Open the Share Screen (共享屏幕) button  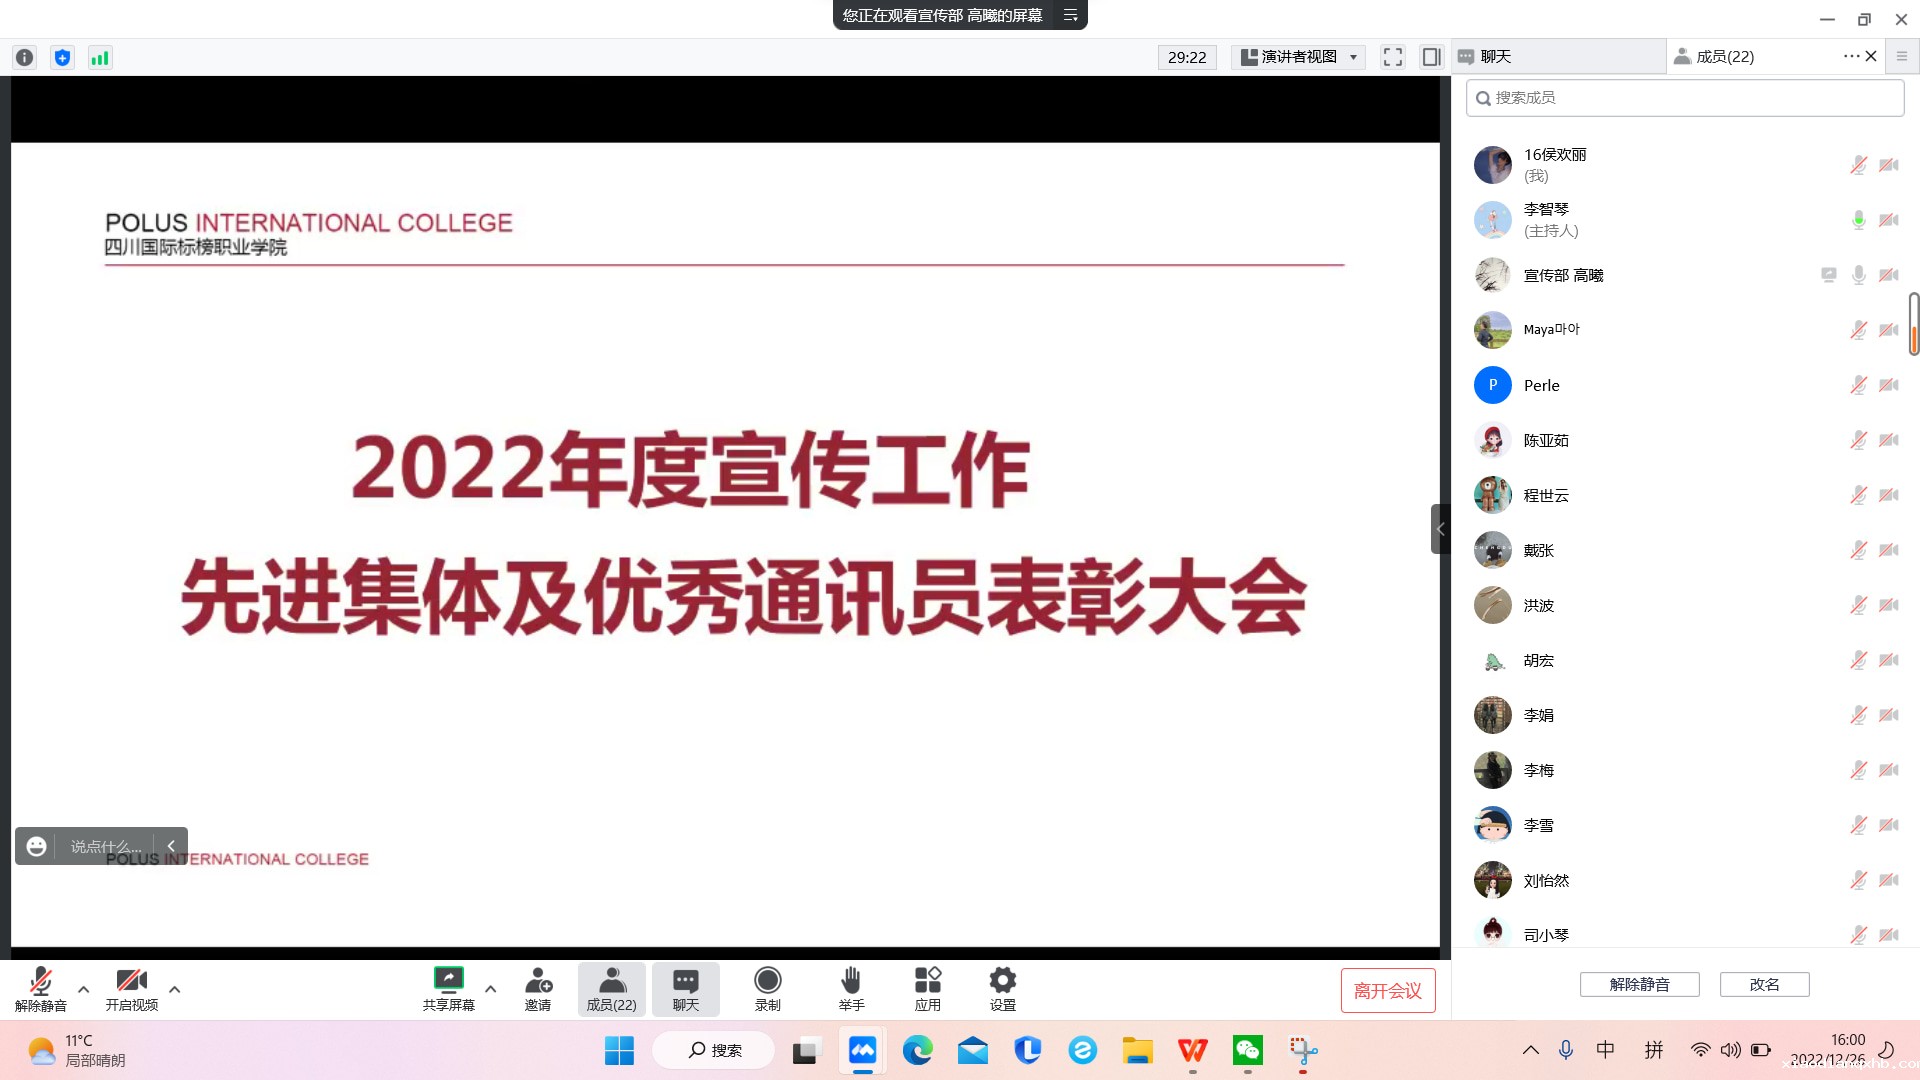pyautogui.click(x=448, y=989)
